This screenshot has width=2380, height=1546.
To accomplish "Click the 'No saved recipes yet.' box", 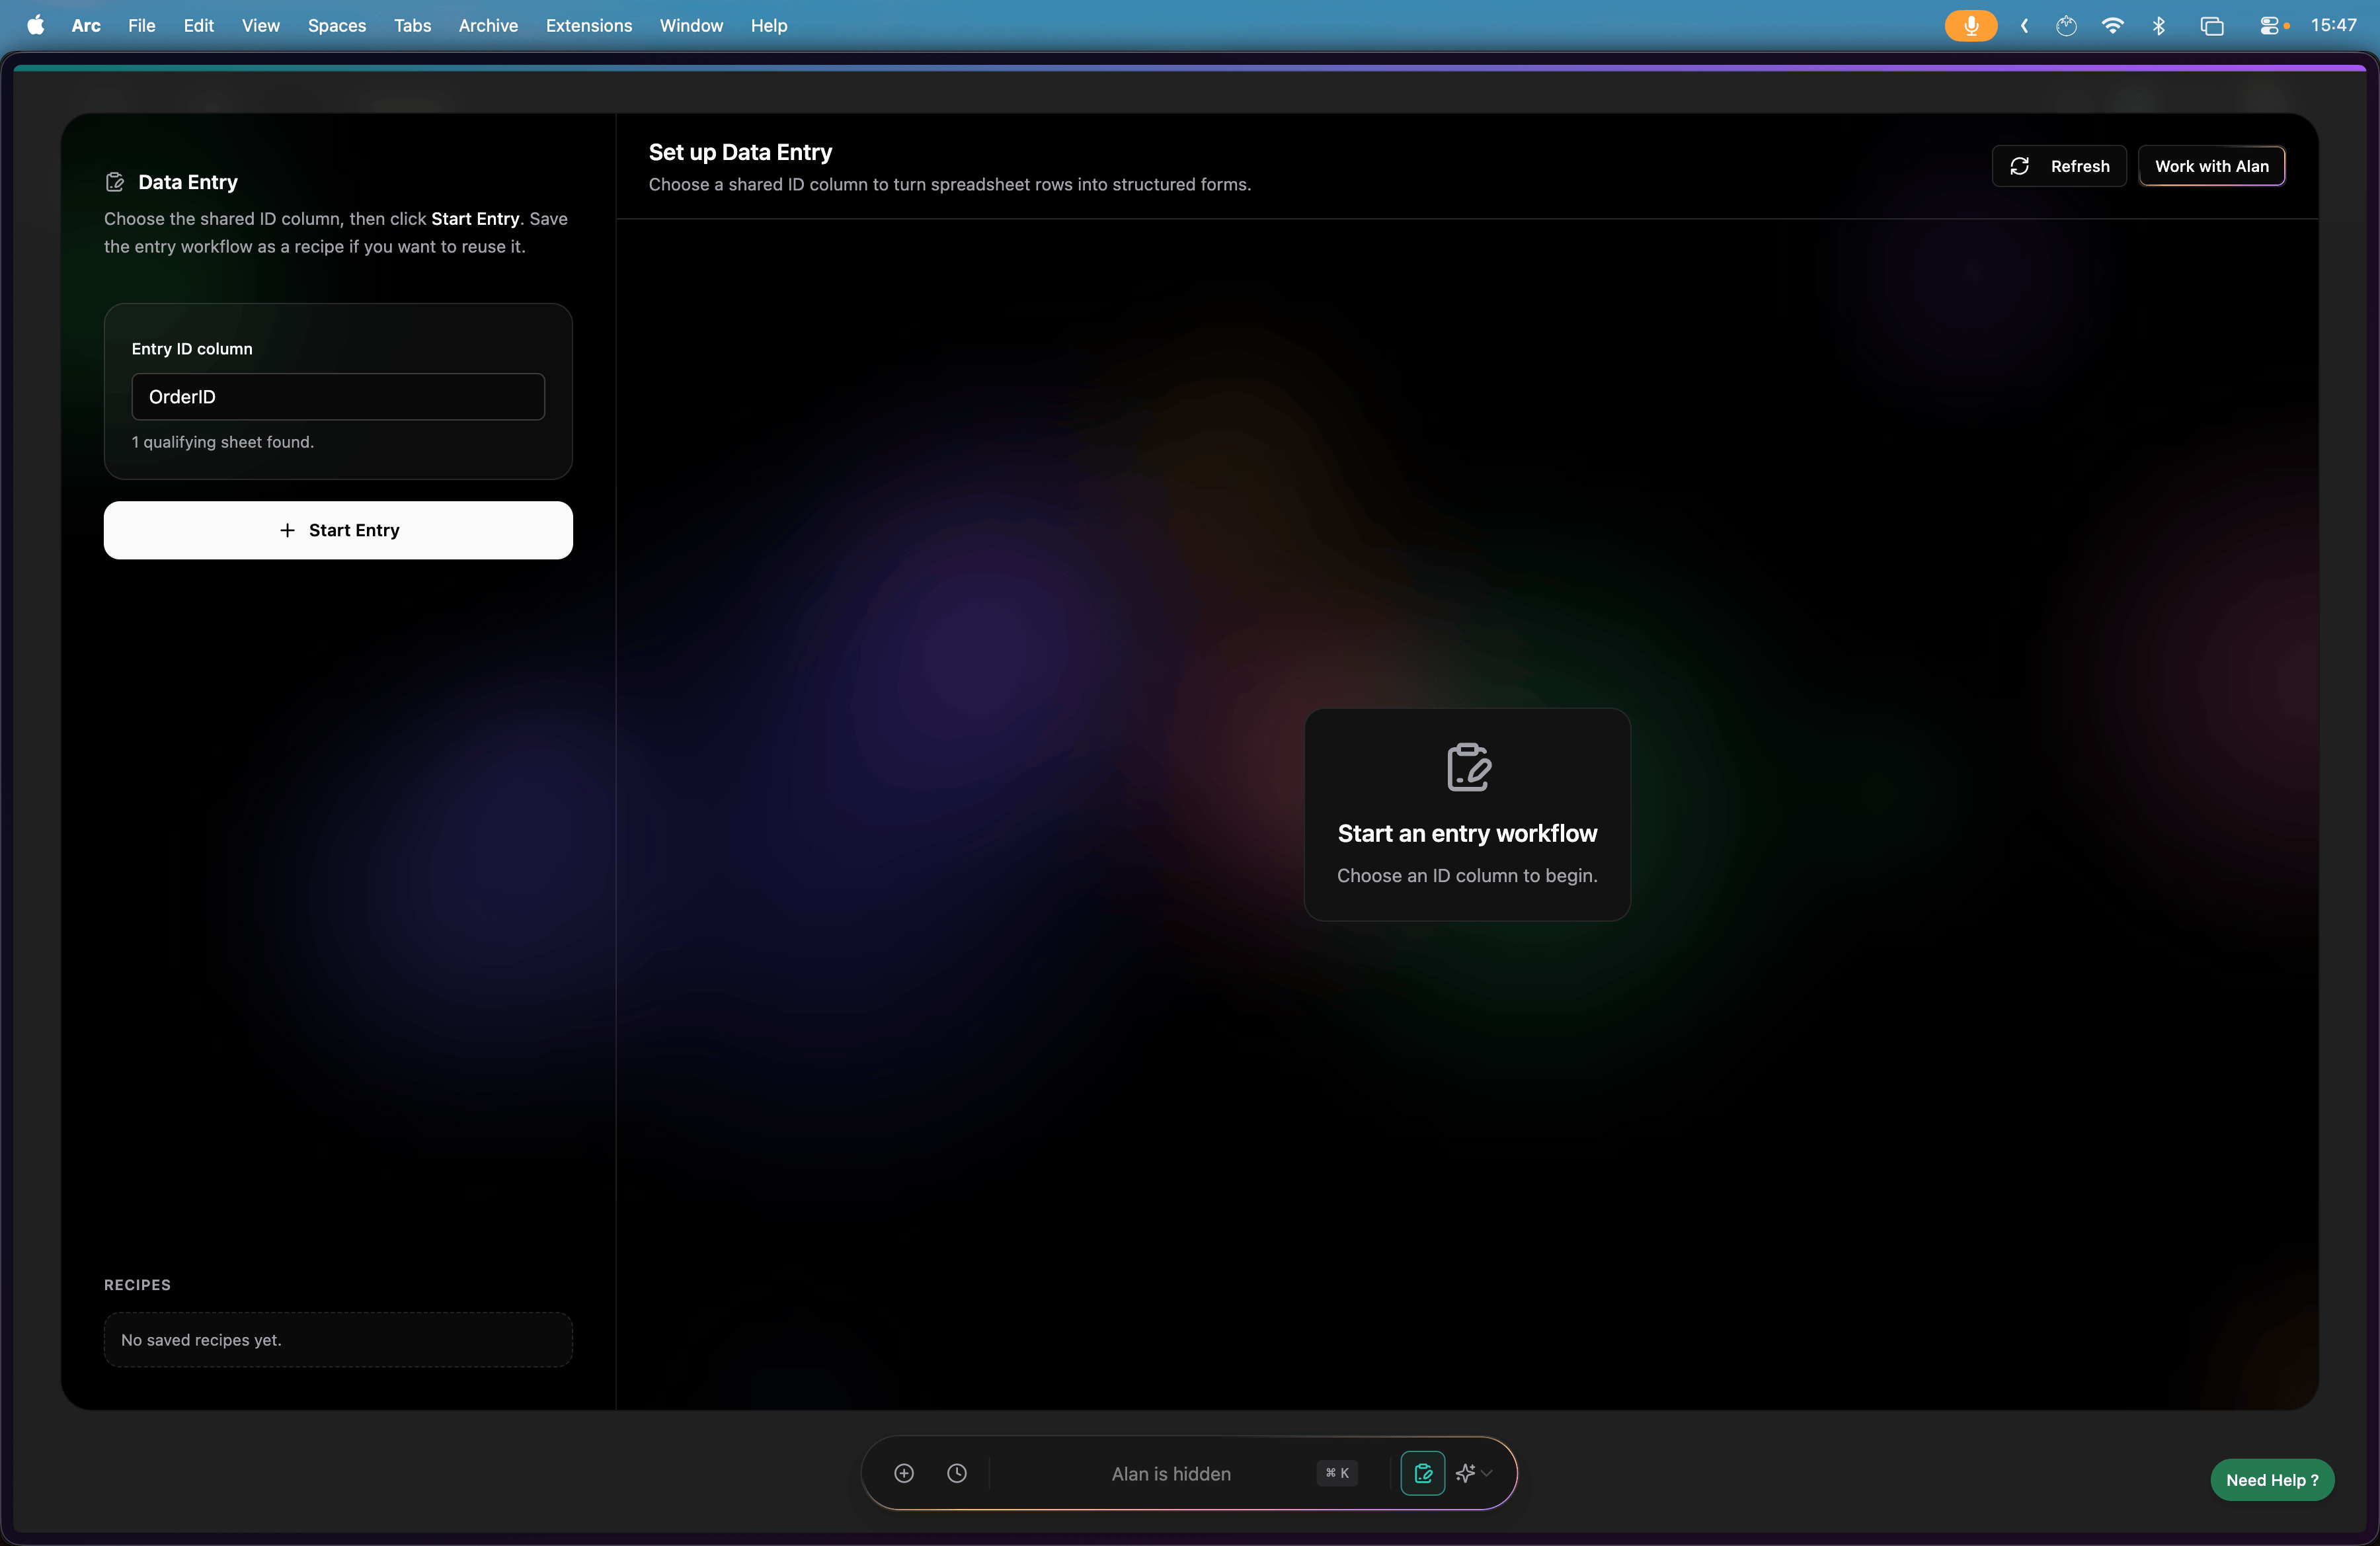I will (338, 1340).
